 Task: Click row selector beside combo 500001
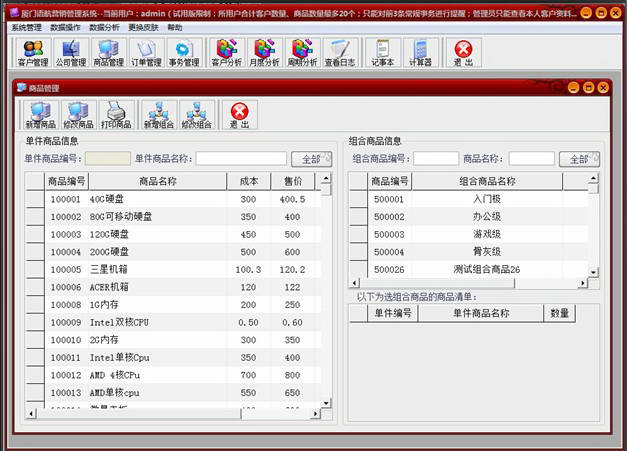[x=359, y=199]
